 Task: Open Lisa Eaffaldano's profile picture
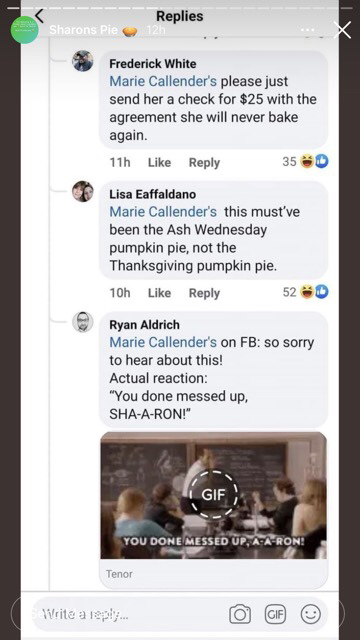click(83, 191)
